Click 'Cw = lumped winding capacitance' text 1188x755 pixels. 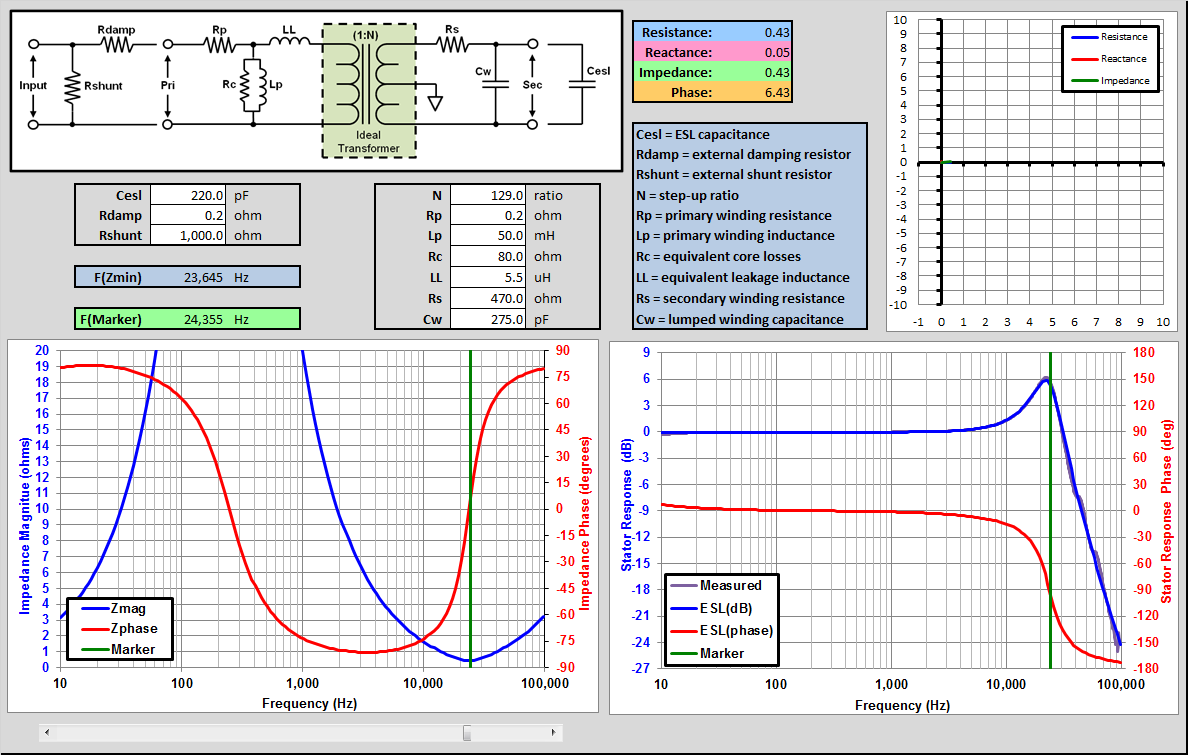(x=739, y=319)
